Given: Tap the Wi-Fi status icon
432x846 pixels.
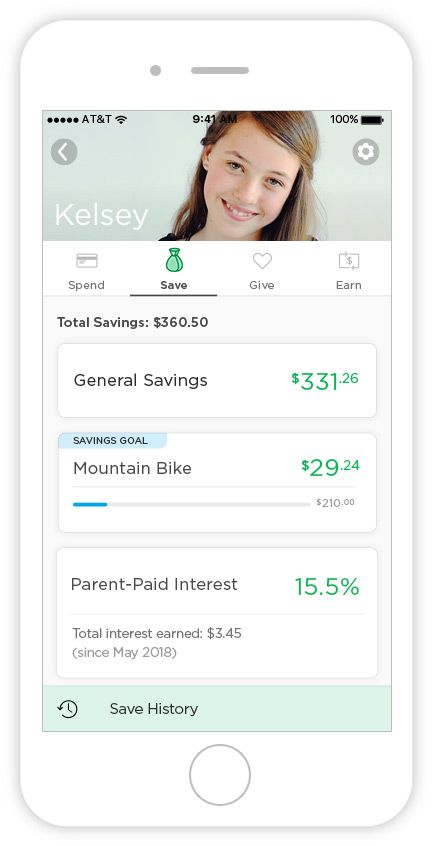Looking at the screenshot, I should click(x=121, y=119).
